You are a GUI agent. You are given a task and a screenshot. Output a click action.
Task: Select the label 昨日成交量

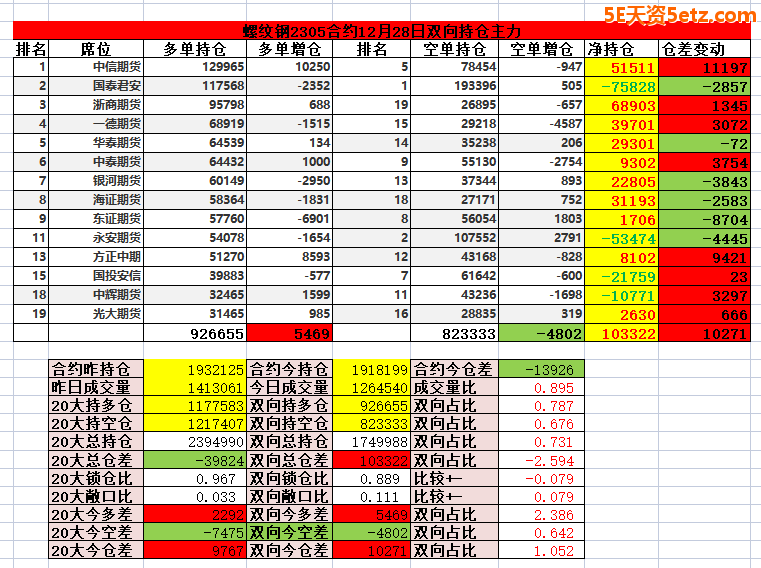(x=96, y=387)
